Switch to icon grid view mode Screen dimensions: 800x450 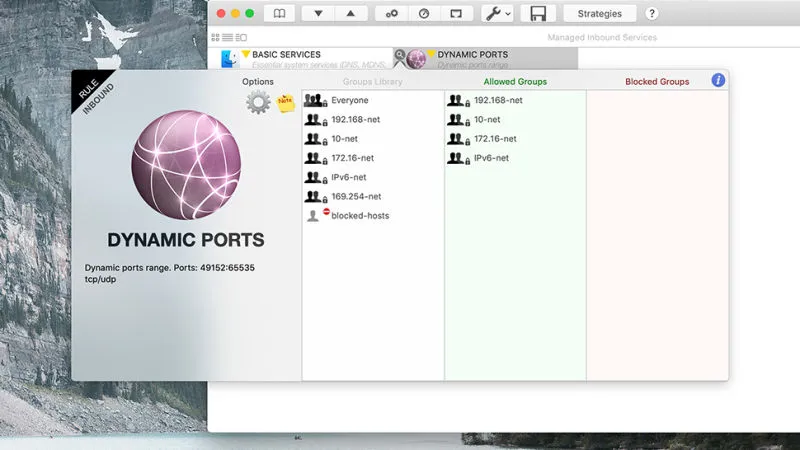point(216,37)
